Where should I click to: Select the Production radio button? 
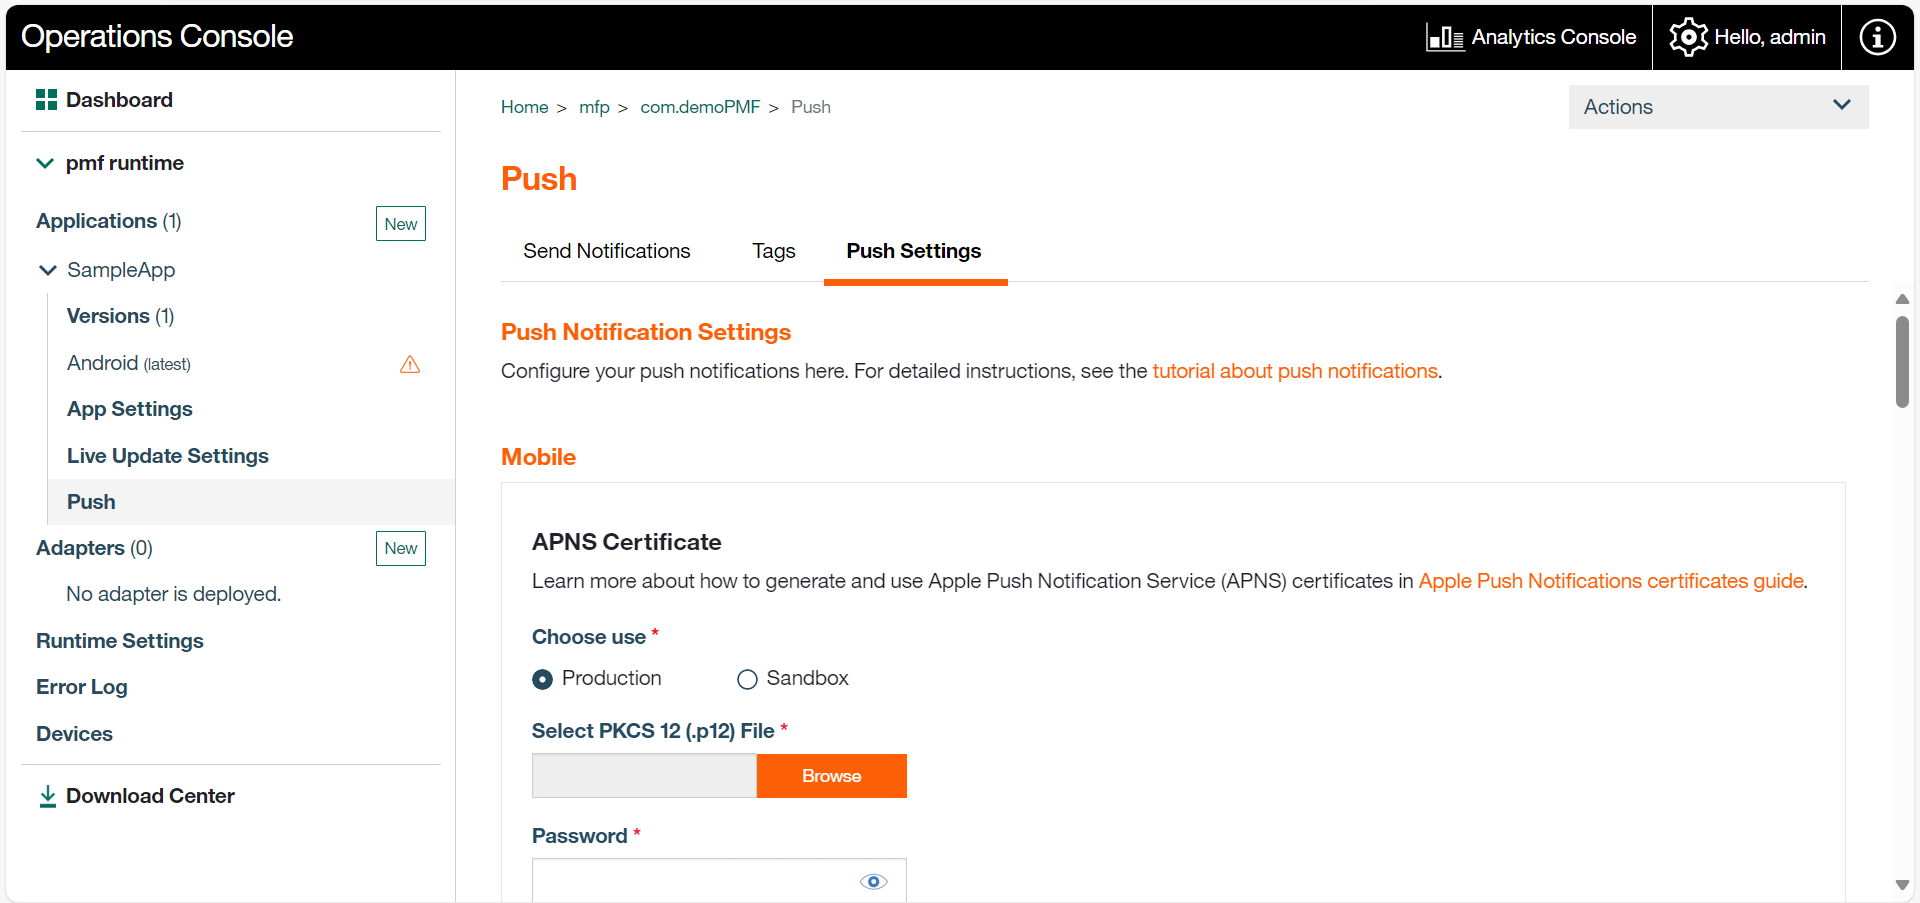pyautogui.click(x=542, y=680)
